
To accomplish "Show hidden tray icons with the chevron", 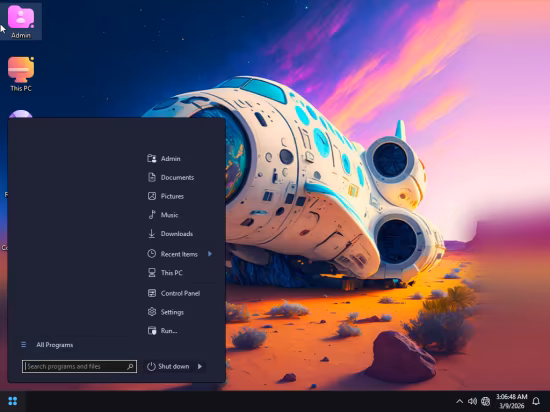I will [460, 401].
